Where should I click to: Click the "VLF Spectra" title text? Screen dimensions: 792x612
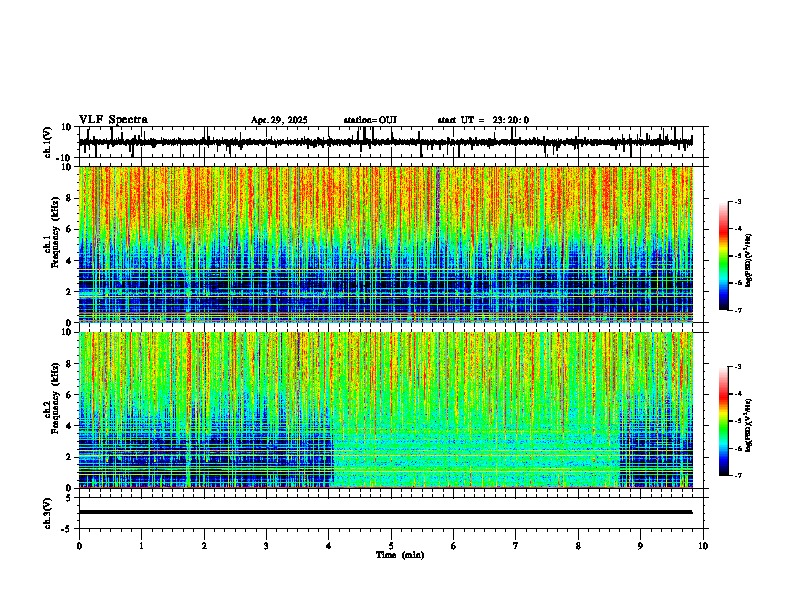113,120
